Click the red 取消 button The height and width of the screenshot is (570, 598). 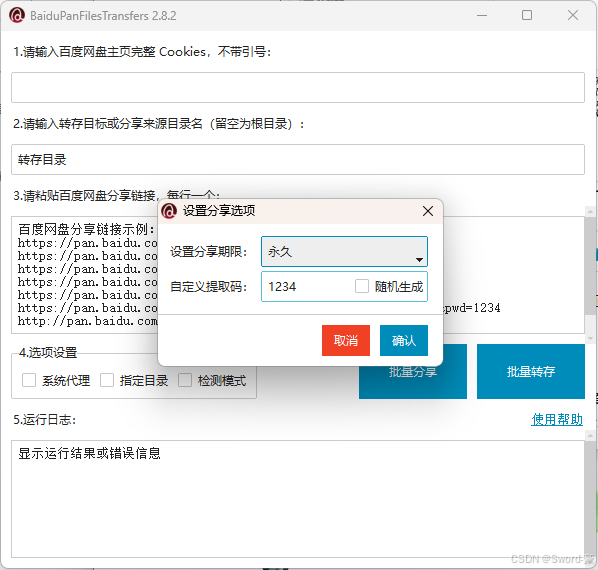click(x=346, y=340)
